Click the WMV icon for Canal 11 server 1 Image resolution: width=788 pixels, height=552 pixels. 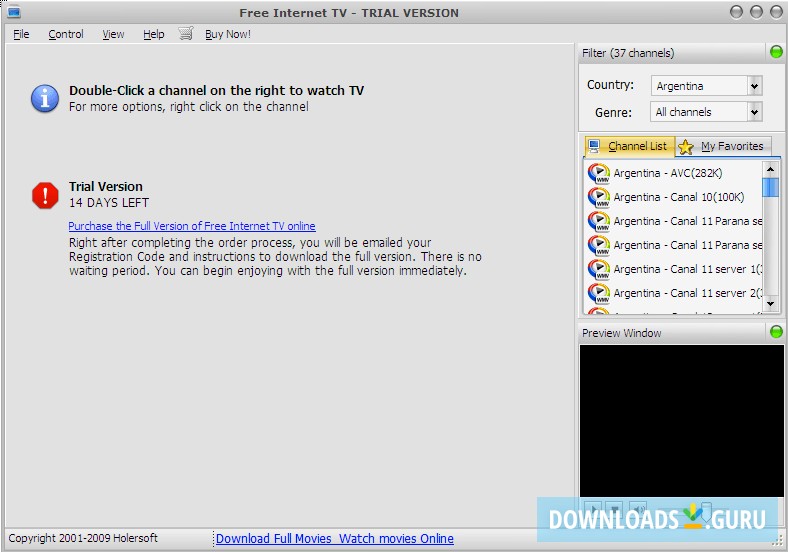tap(599, 269)
